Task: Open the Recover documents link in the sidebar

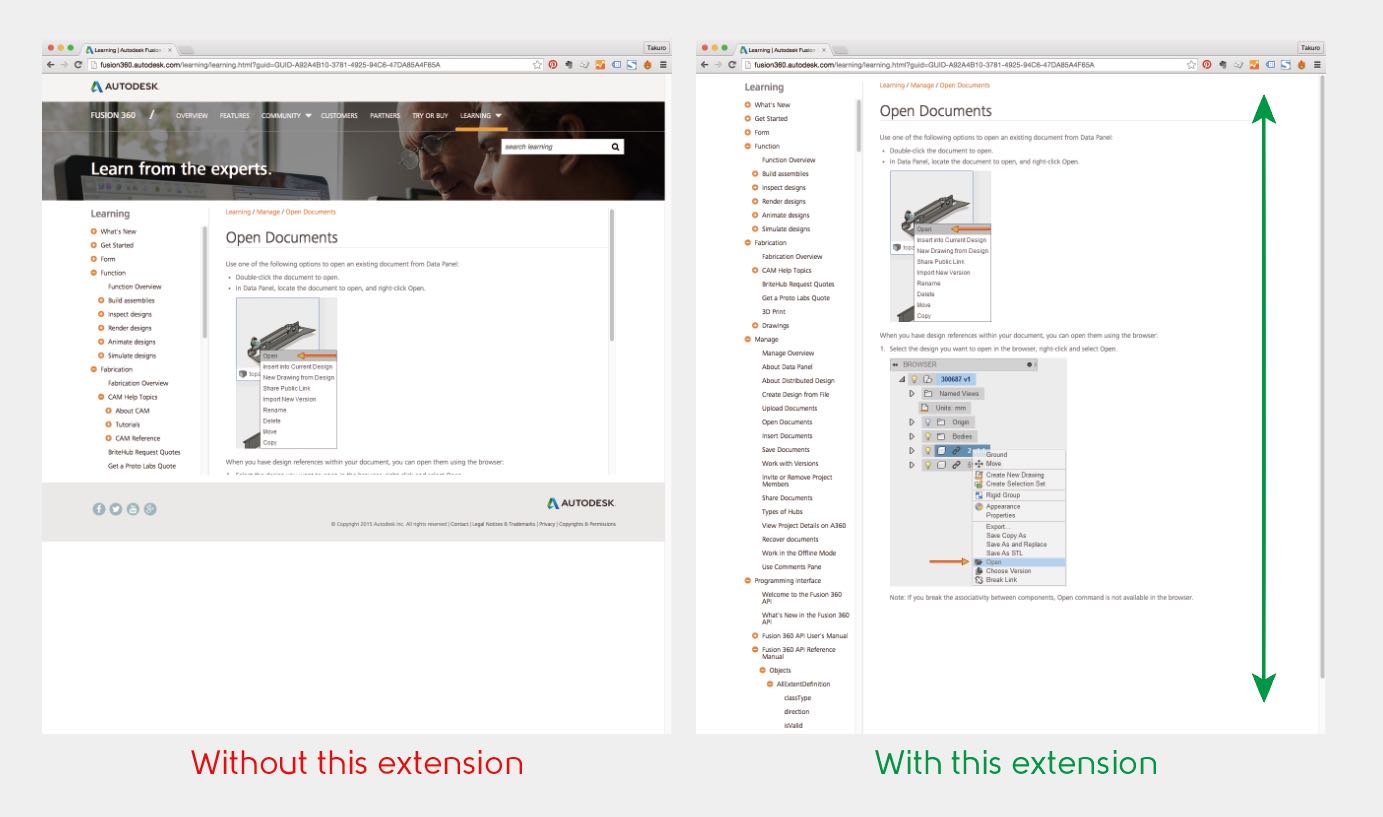Action: pyautogui.click(x=790, y=539)
